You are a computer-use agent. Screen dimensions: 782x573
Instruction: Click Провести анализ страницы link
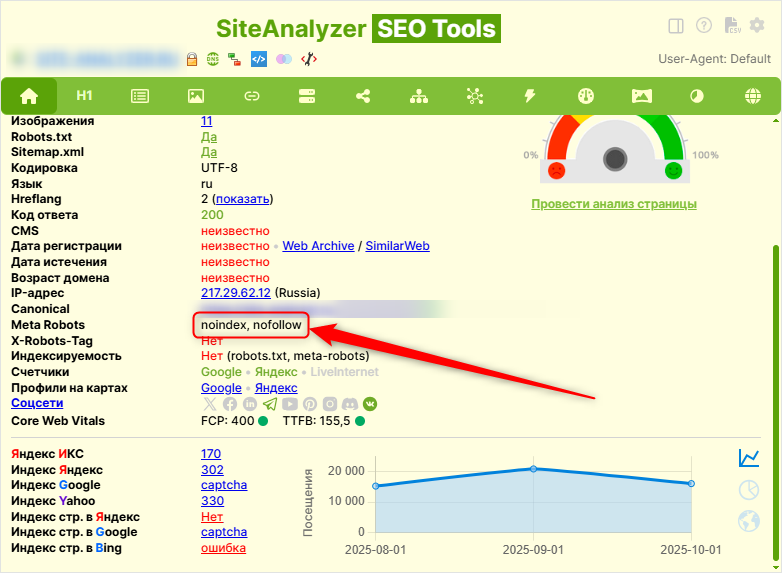coord(614,204)
